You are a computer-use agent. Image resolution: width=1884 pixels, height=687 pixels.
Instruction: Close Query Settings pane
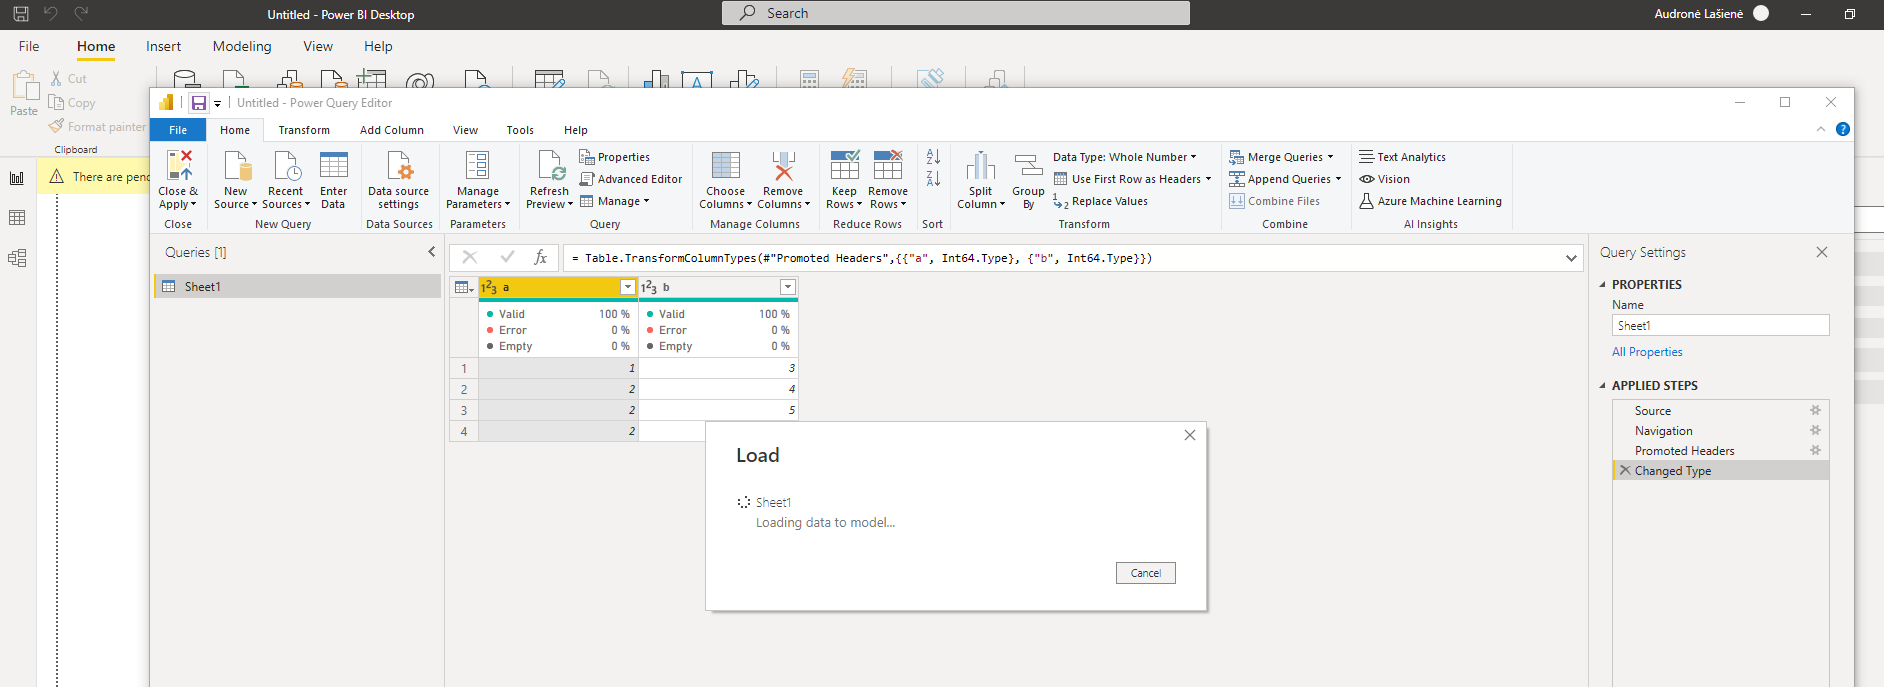pos(1822,252)
